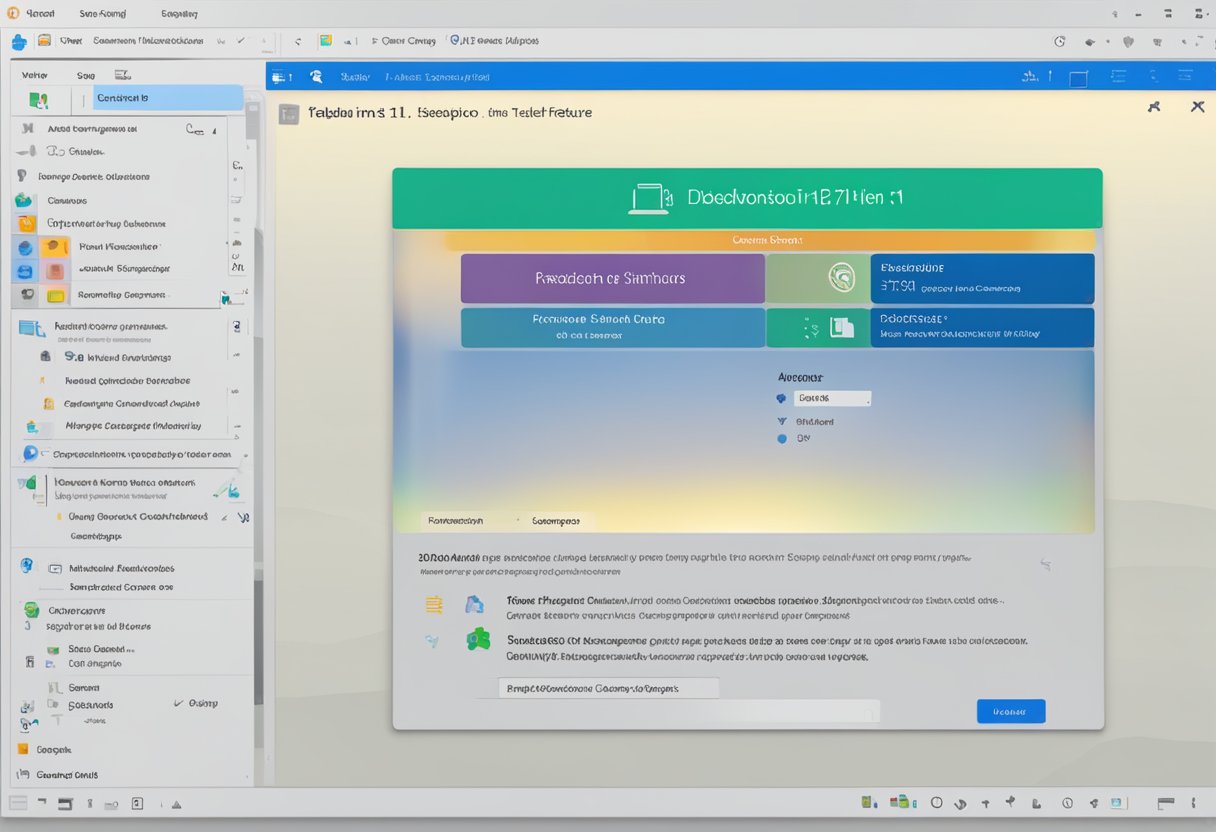Expand the highlighted blue dropdown in the sidebar
1216x832 pixels.
pos(168,98)
